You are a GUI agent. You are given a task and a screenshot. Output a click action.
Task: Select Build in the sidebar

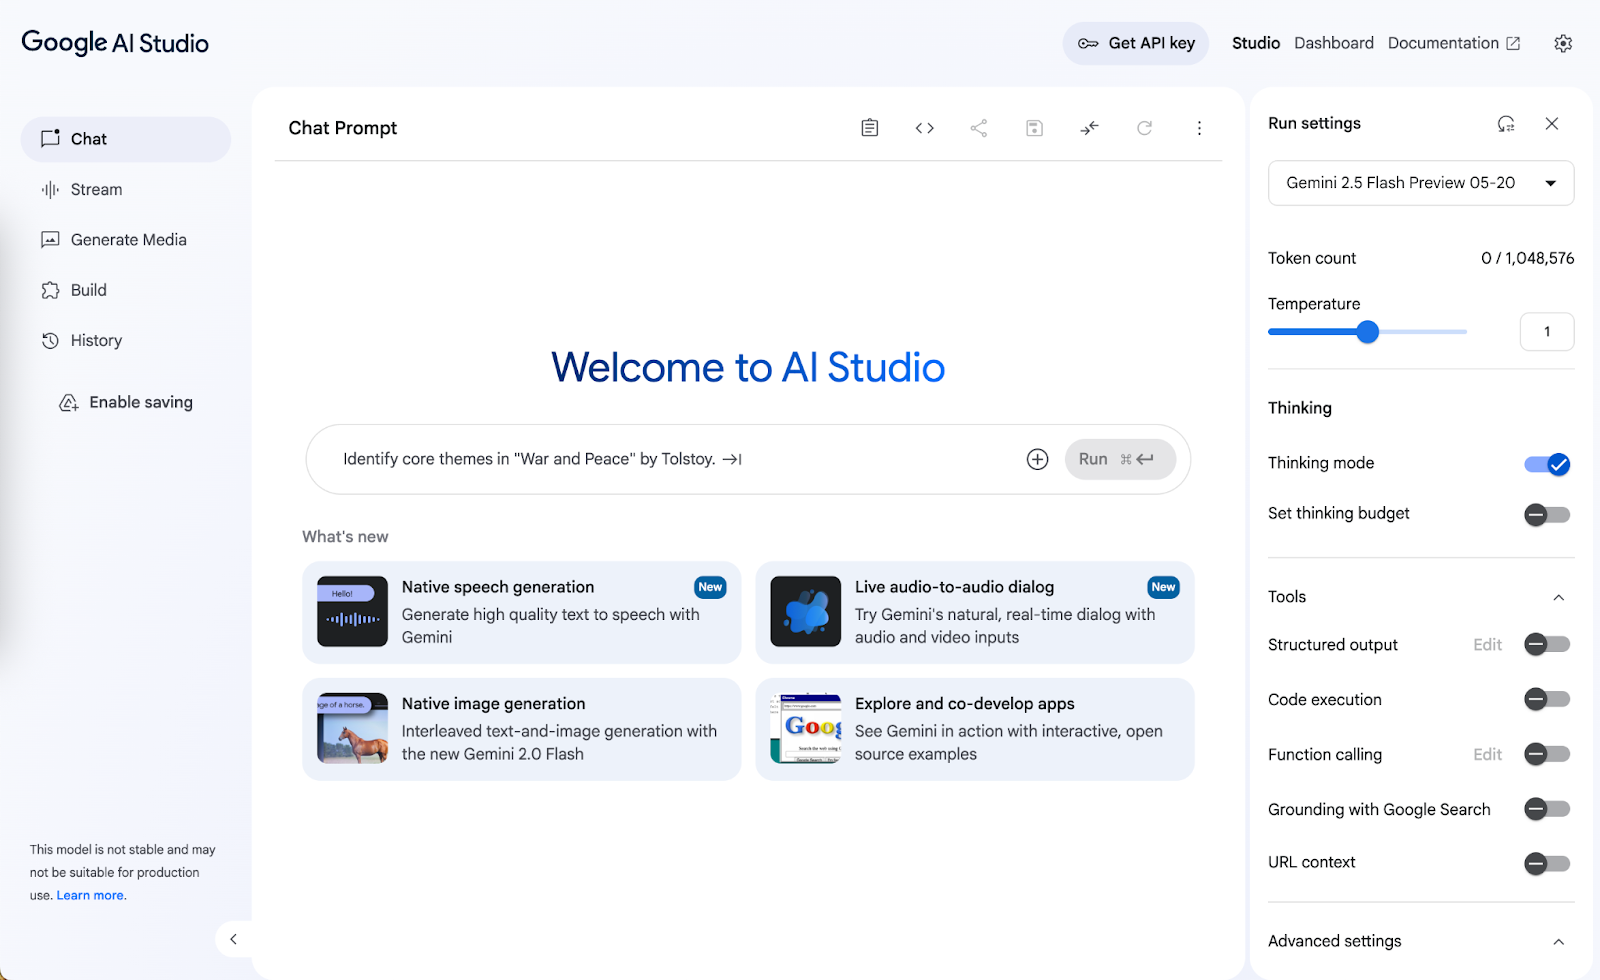point(126,290)
